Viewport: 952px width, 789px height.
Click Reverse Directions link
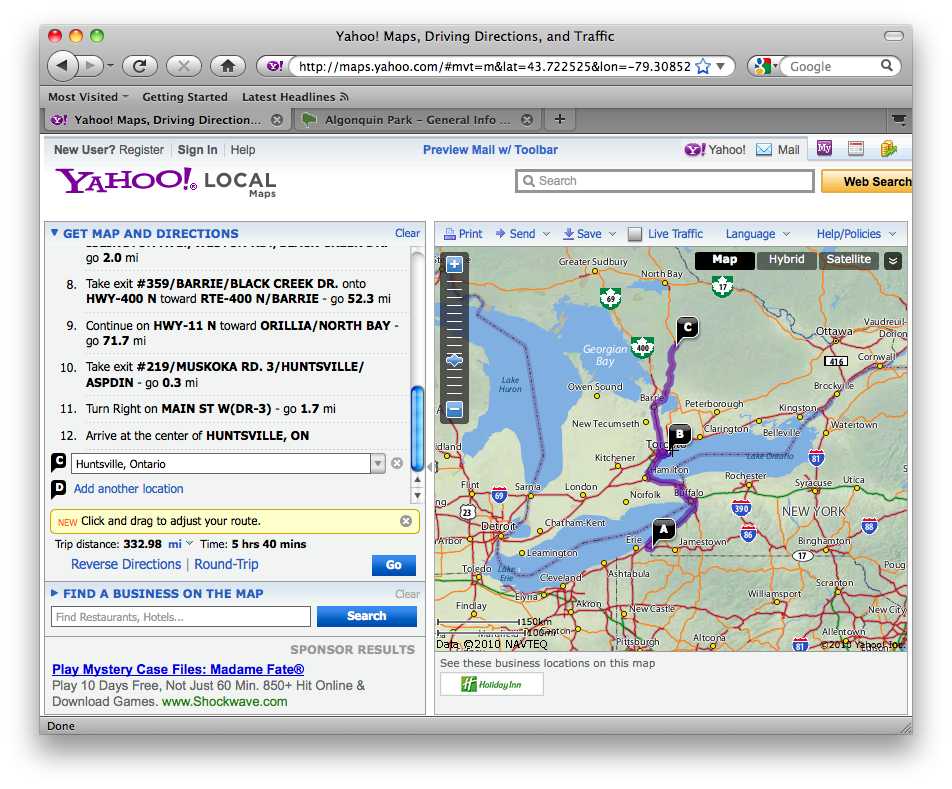(x=126, y=564)
